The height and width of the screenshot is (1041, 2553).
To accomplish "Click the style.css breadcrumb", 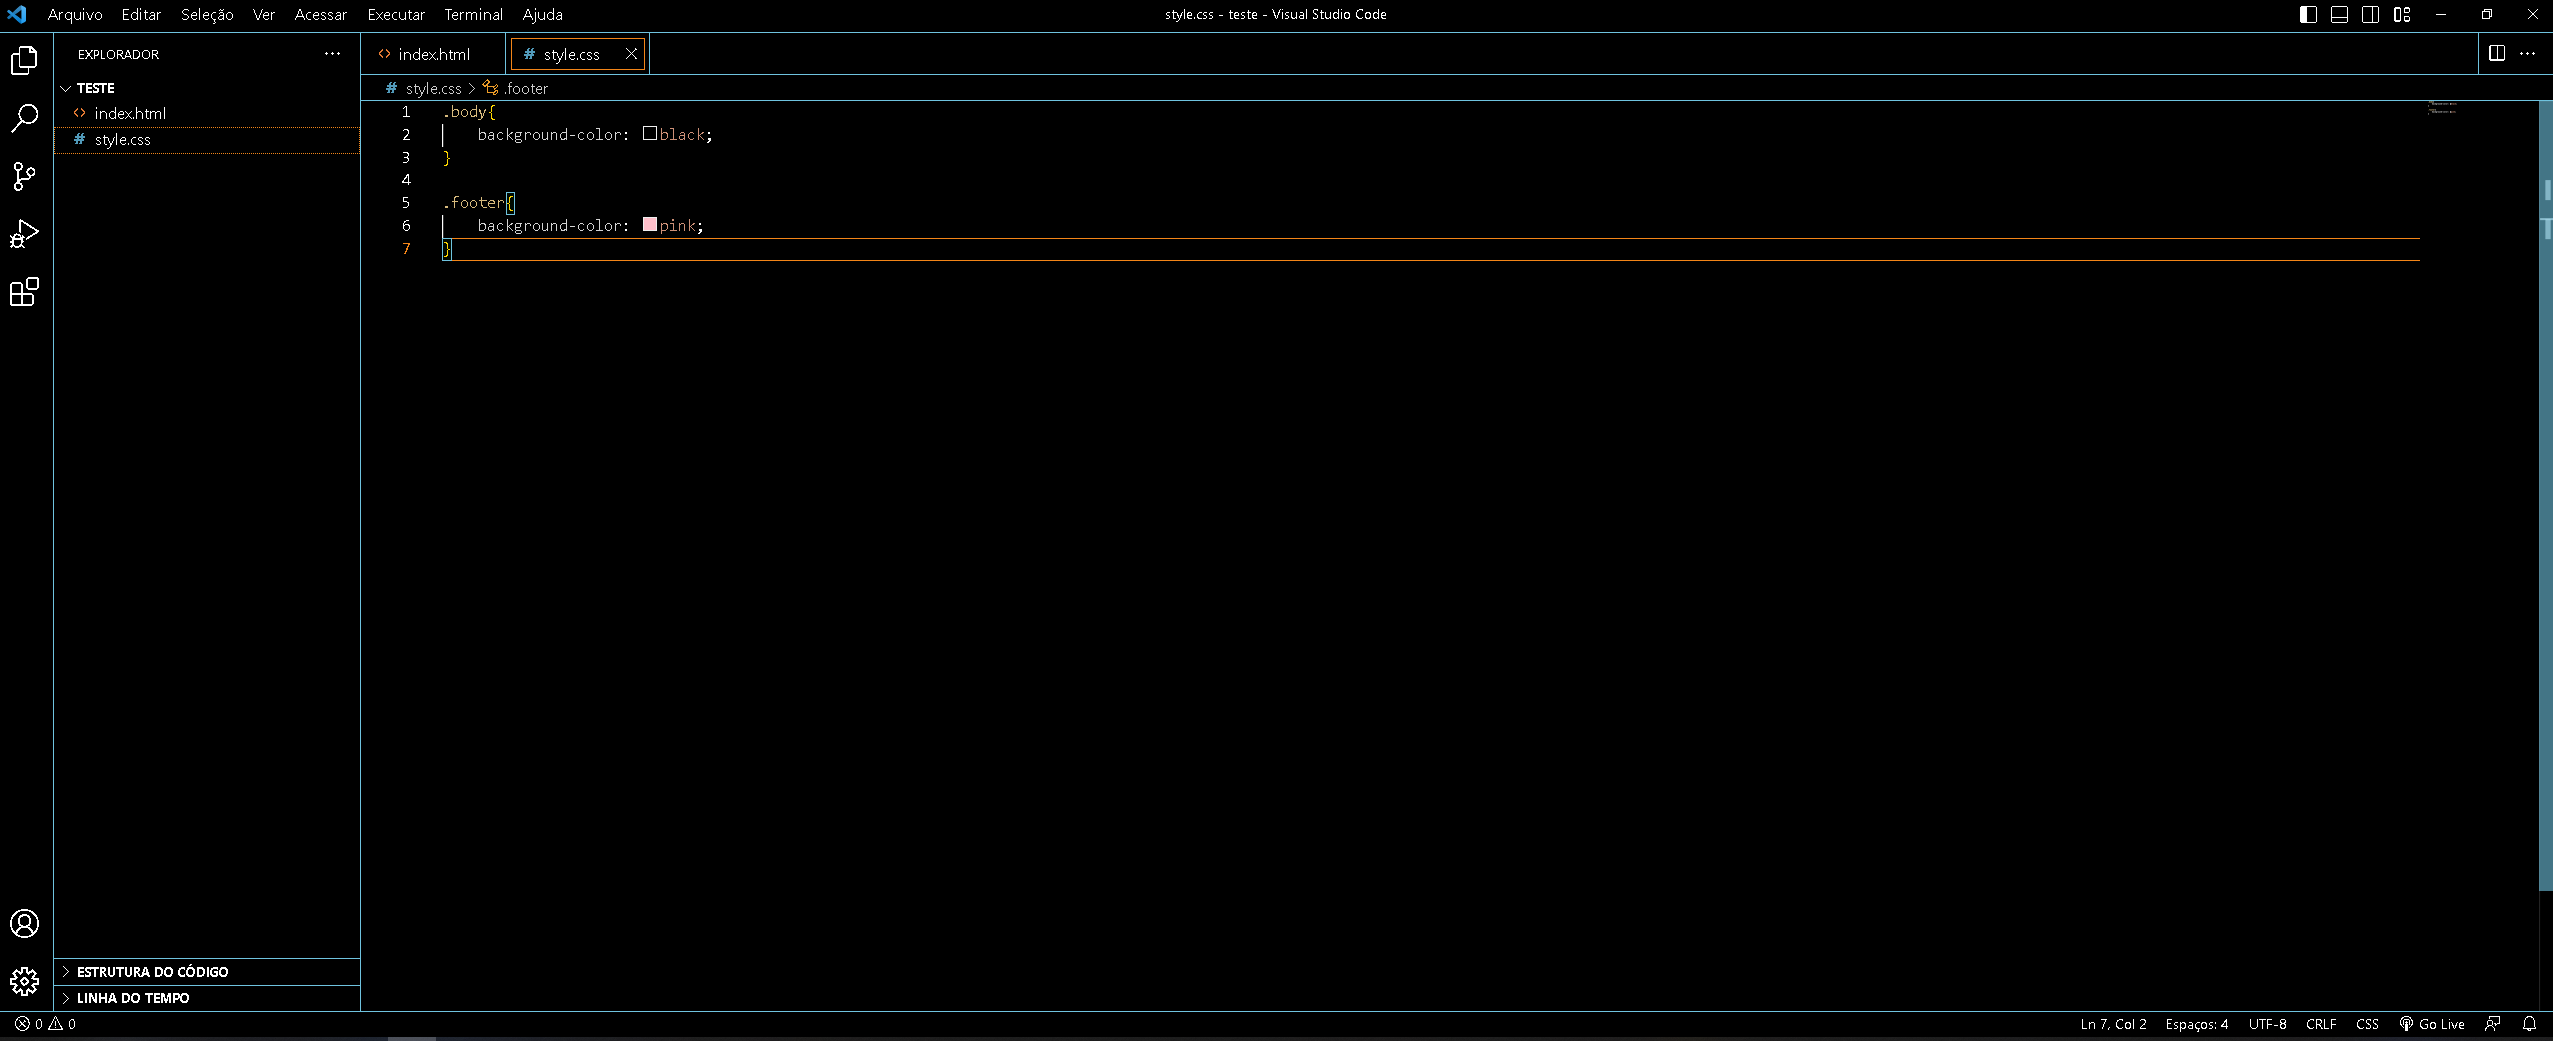I will [433, 88].
